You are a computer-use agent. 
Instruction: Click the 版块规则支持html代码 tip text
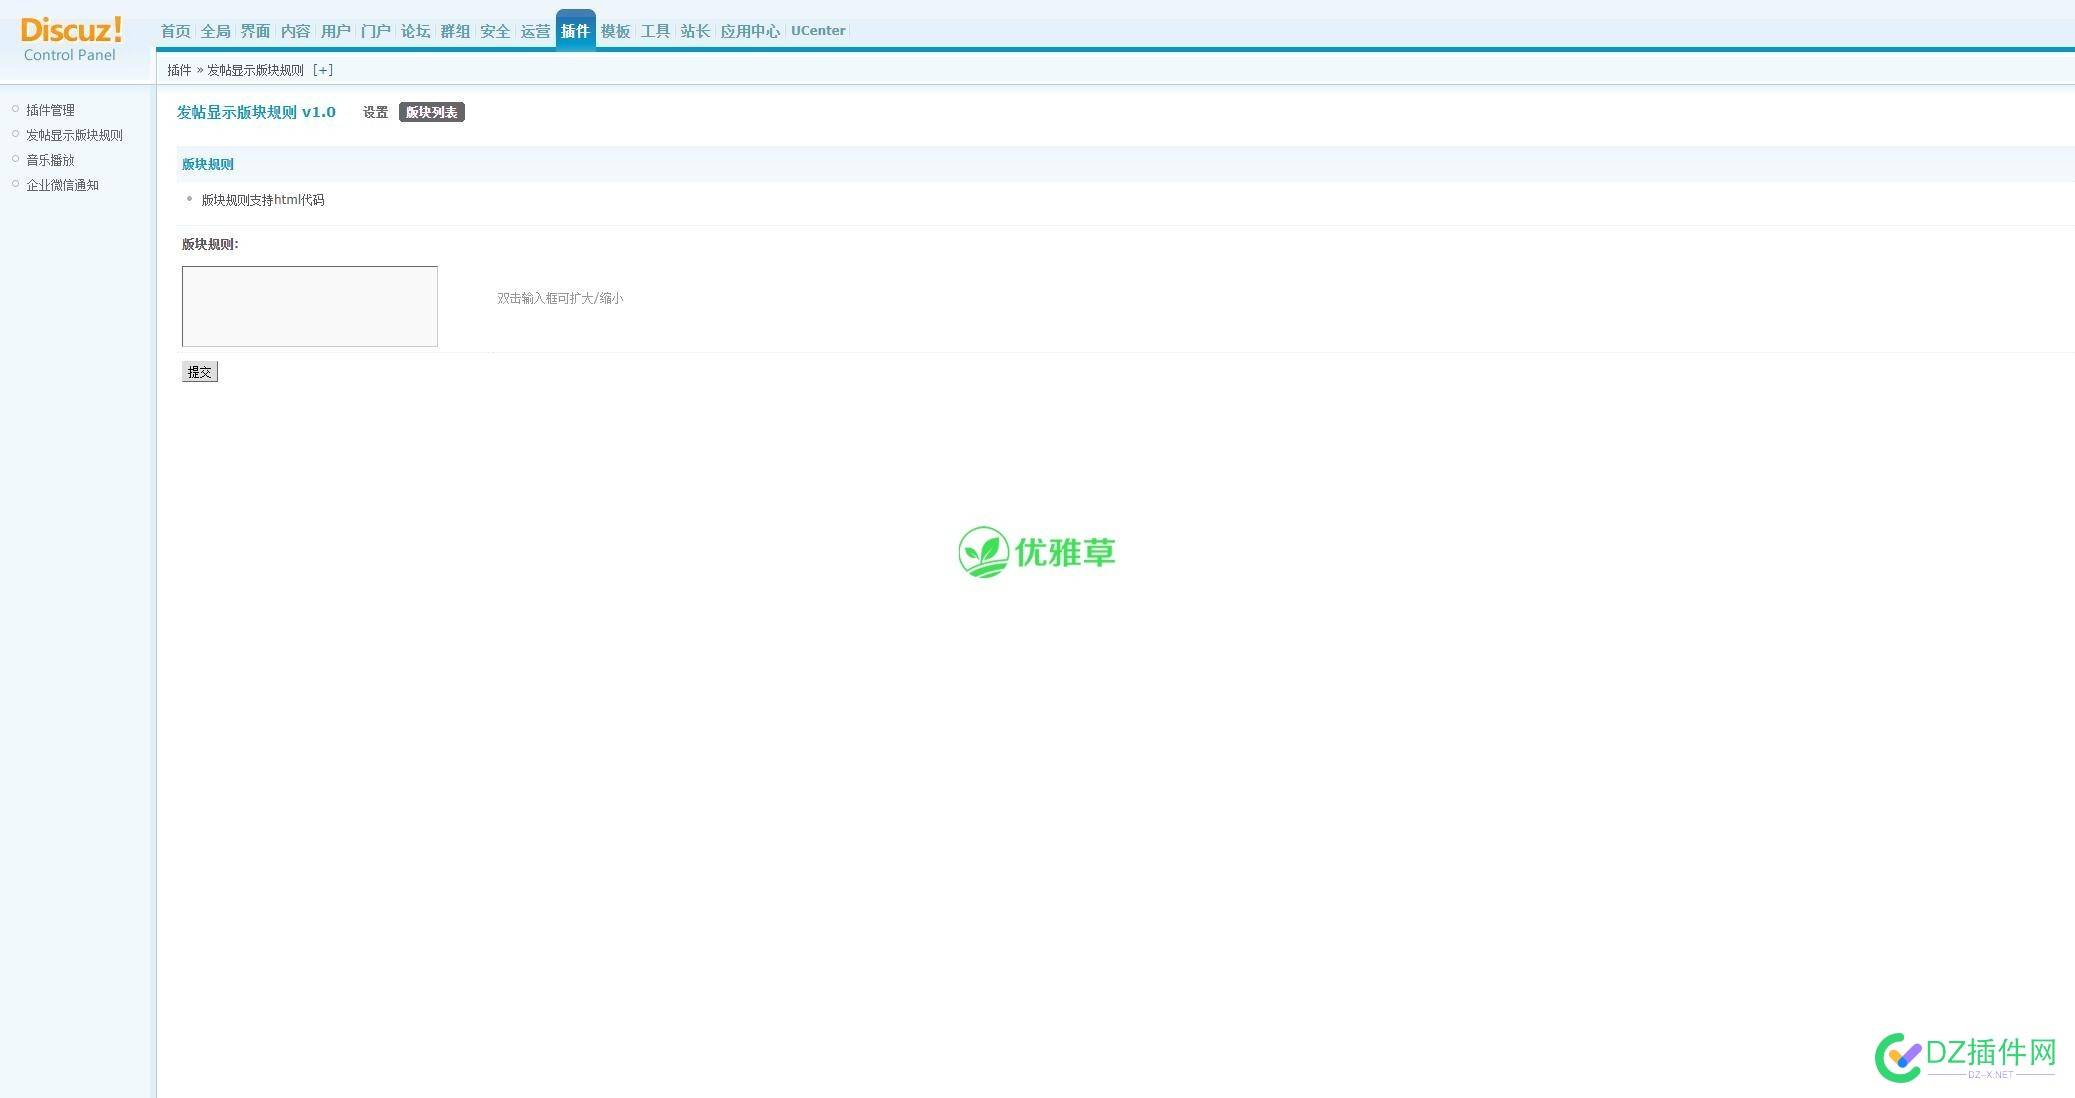point(263,200)
